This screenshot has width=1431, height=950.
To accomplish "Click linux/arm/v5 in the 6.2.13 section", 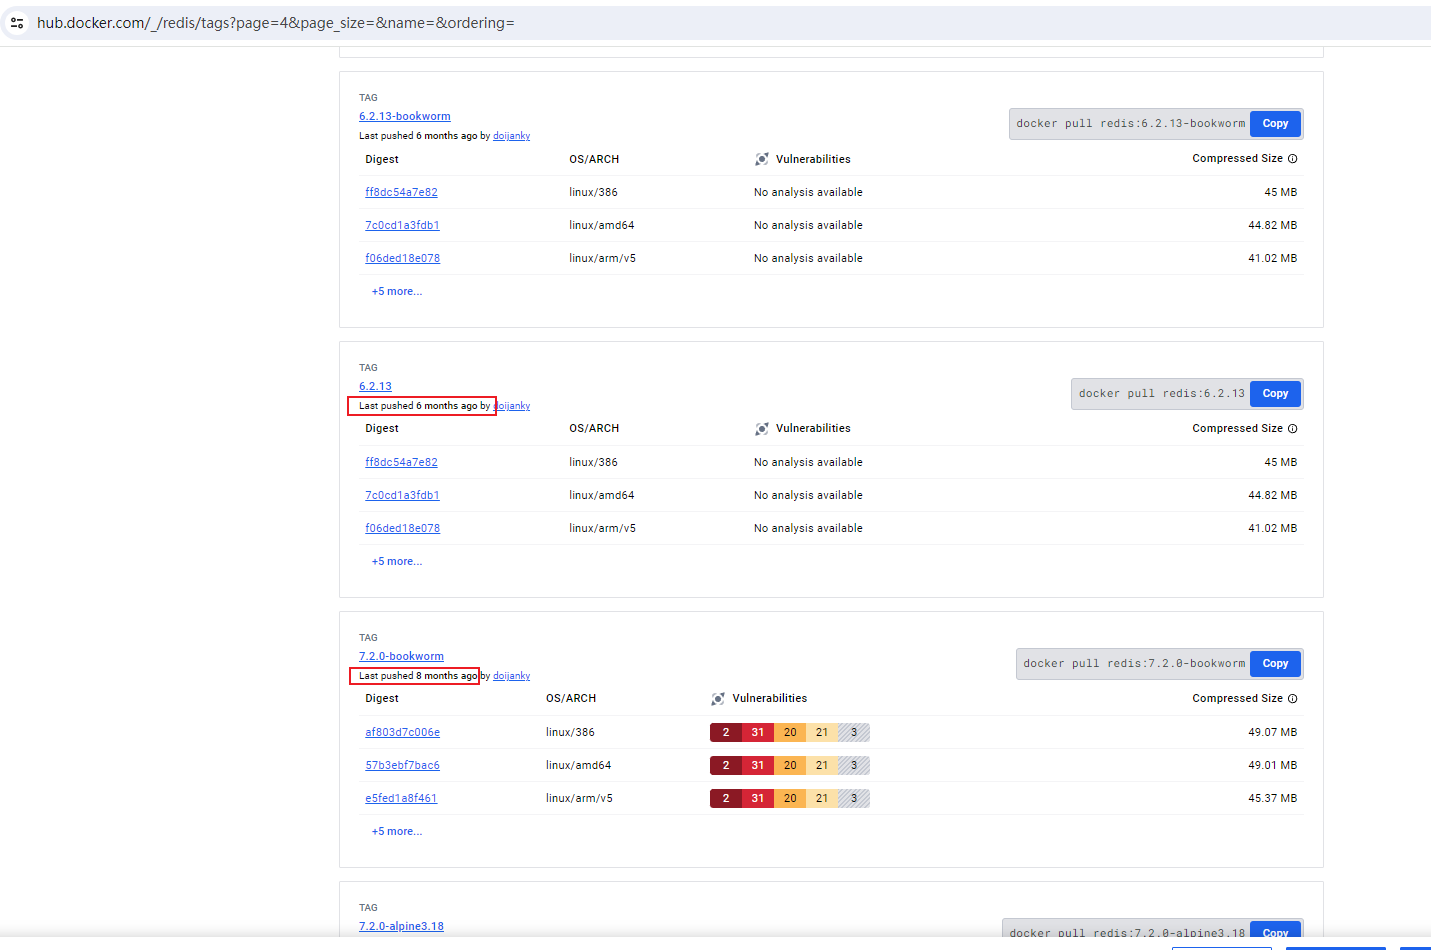I will pyautogui.click(x=602, y=528).
